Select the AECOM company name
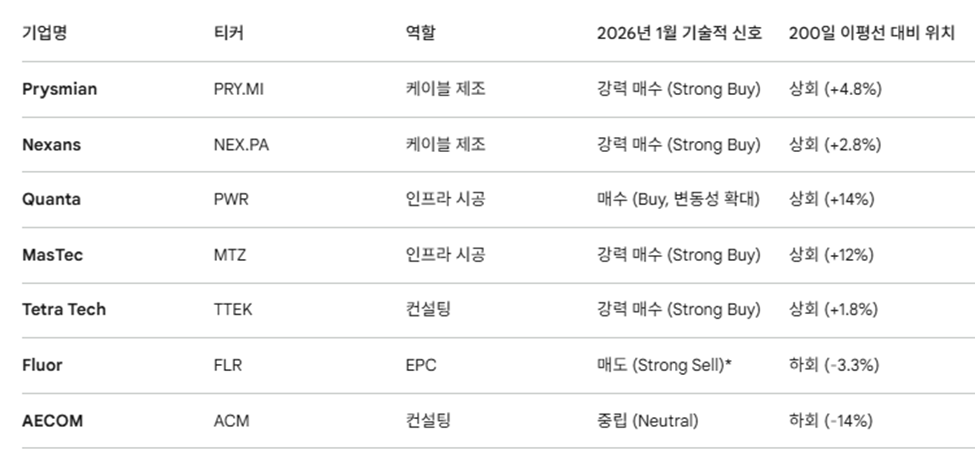975x468 pixels. 52,421
